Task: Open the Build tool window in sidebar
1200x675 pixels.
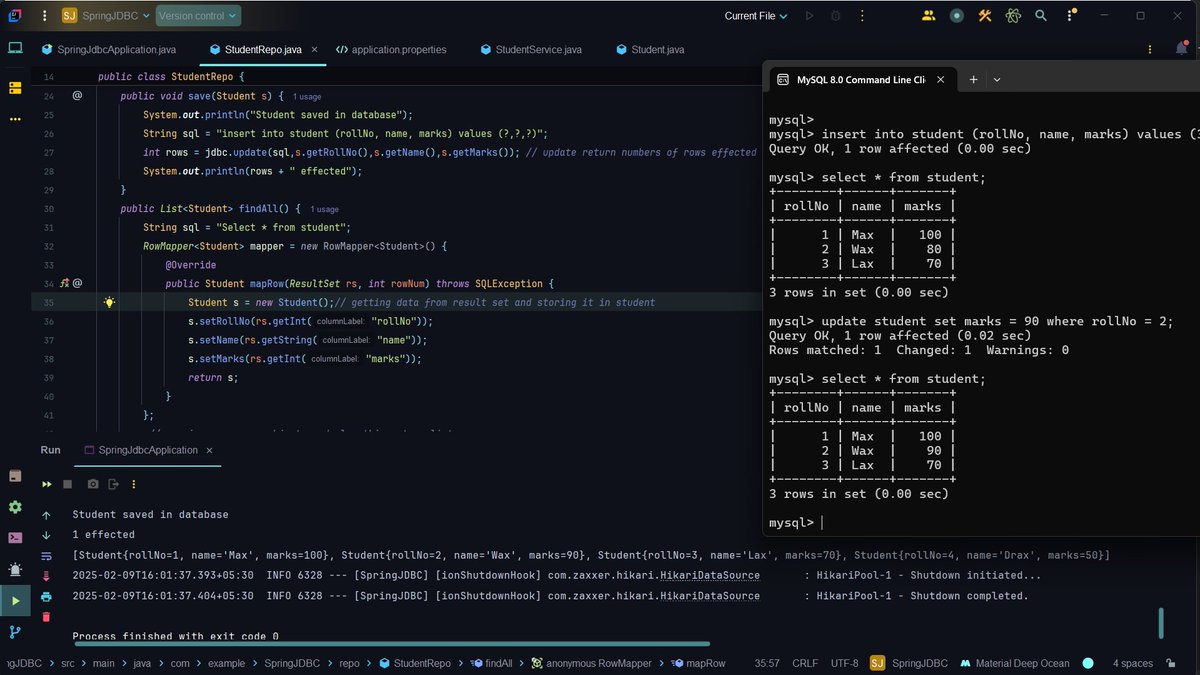Action: (x=15, y=476)
